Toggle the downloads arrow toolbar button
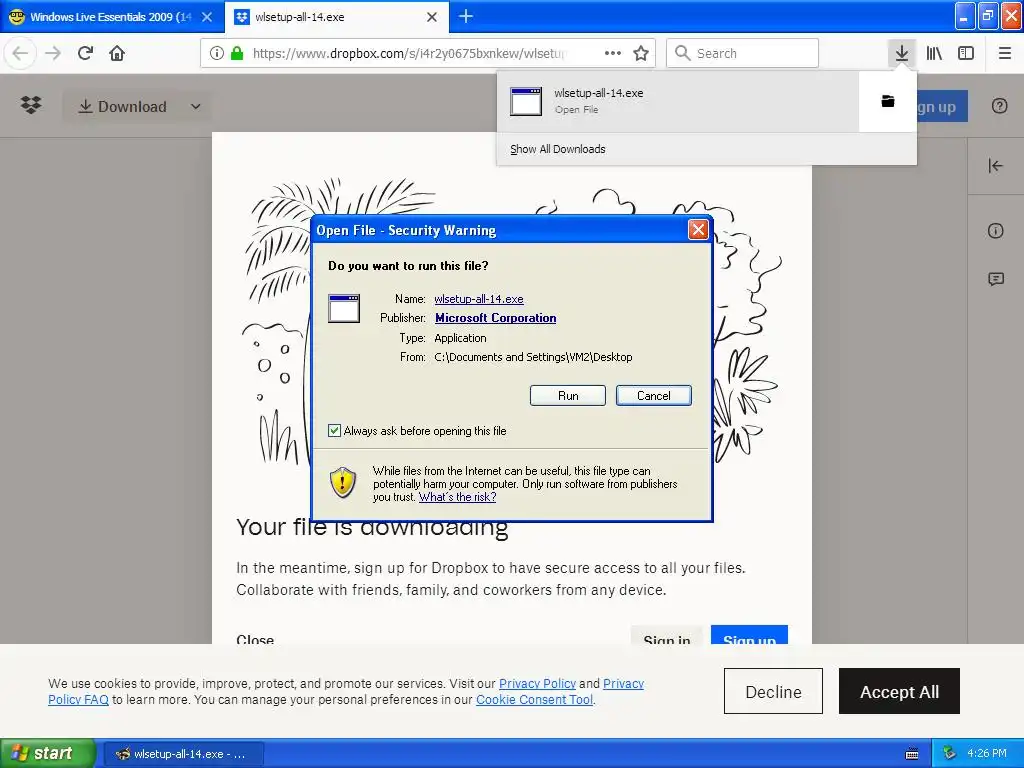Screen dimensions: 1024x768 [x=902, y=53]
